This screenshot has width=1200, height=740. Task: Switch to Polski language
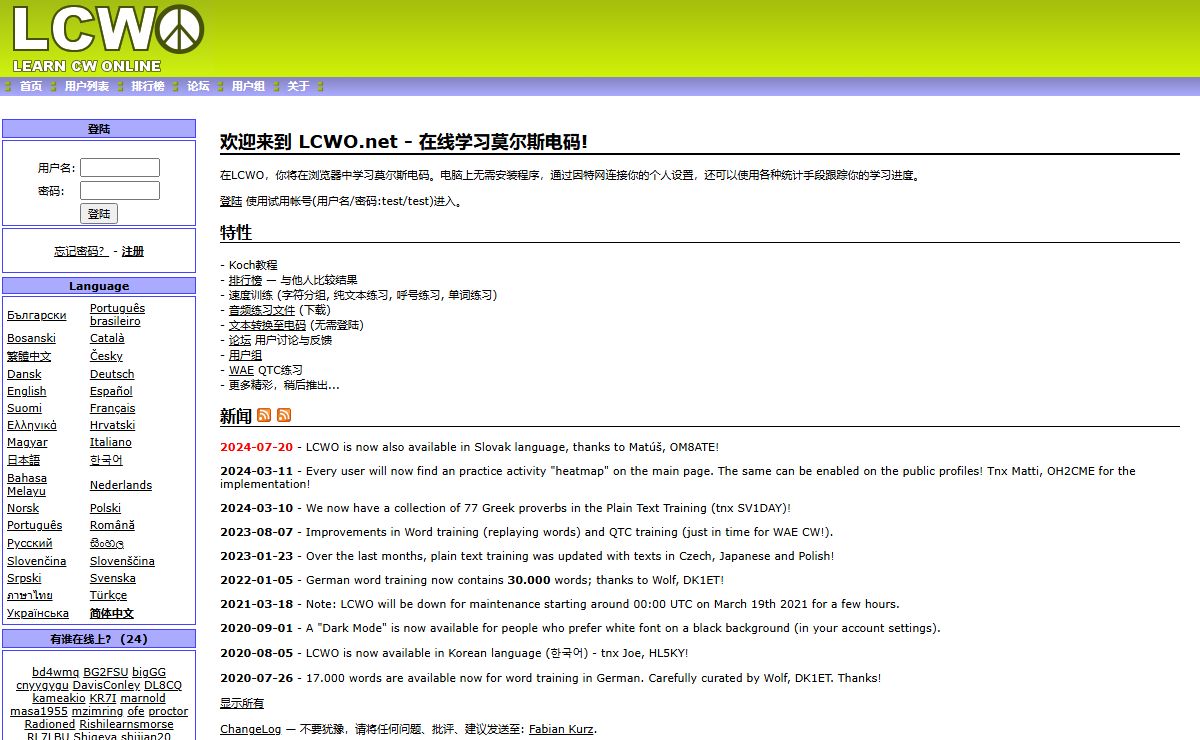click(105, 508)
